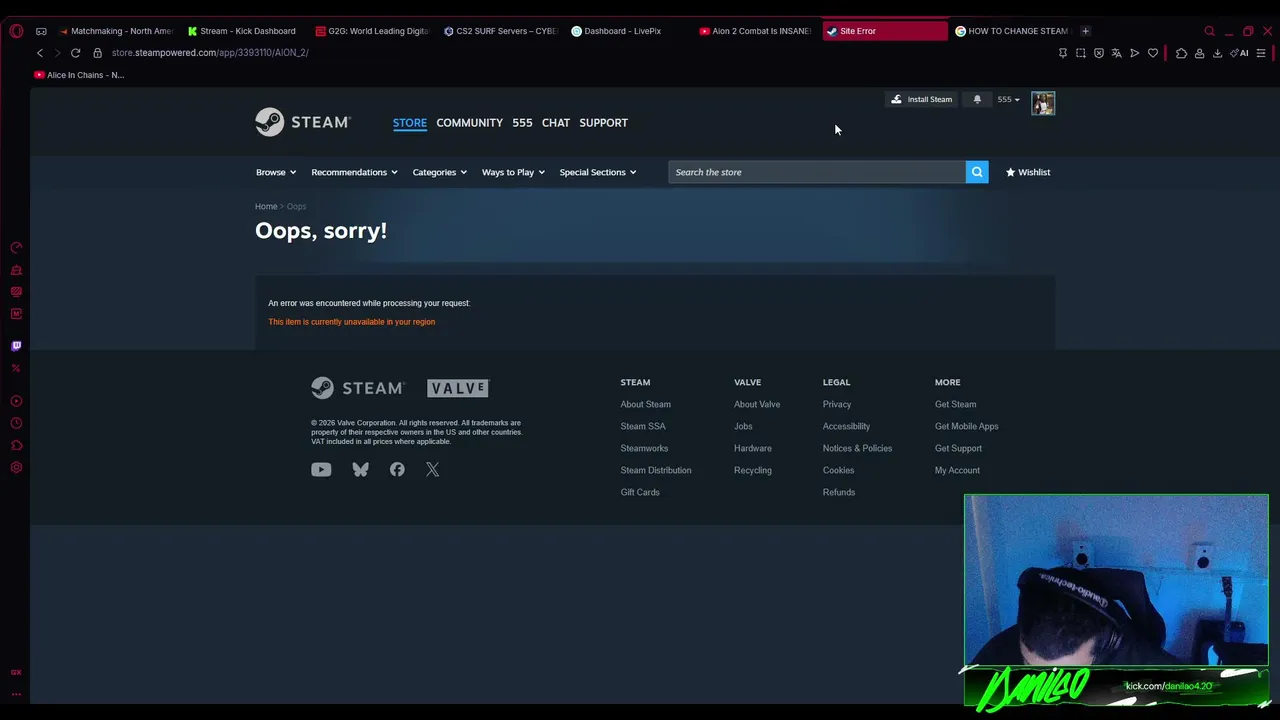Switch to the HOW TO CHANGE STEAM tab

click(1011, 31)
